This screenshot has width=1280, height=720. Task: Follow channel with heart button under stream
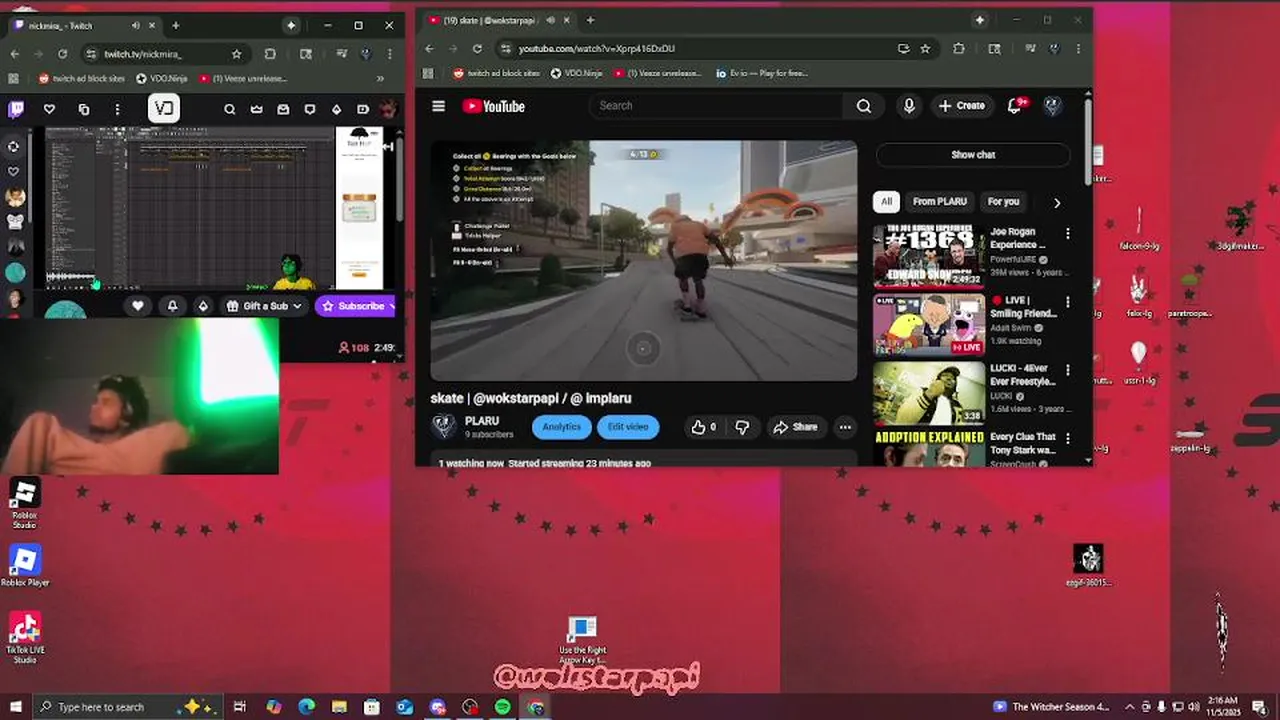click(138, 306)
